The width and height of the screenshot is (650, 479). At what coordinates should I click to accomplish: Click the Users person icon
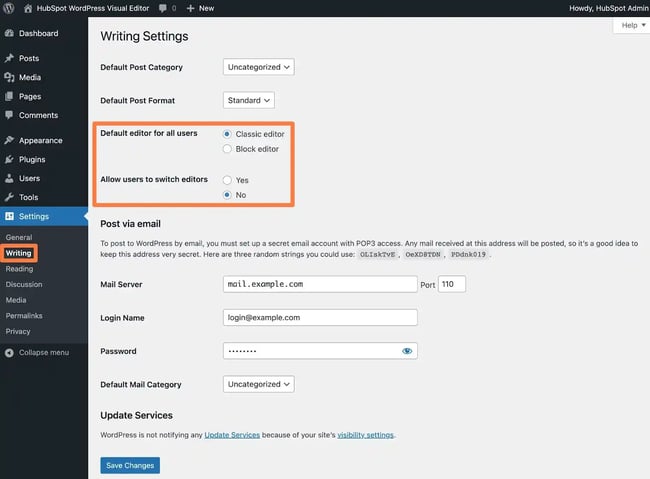(9, 178)
